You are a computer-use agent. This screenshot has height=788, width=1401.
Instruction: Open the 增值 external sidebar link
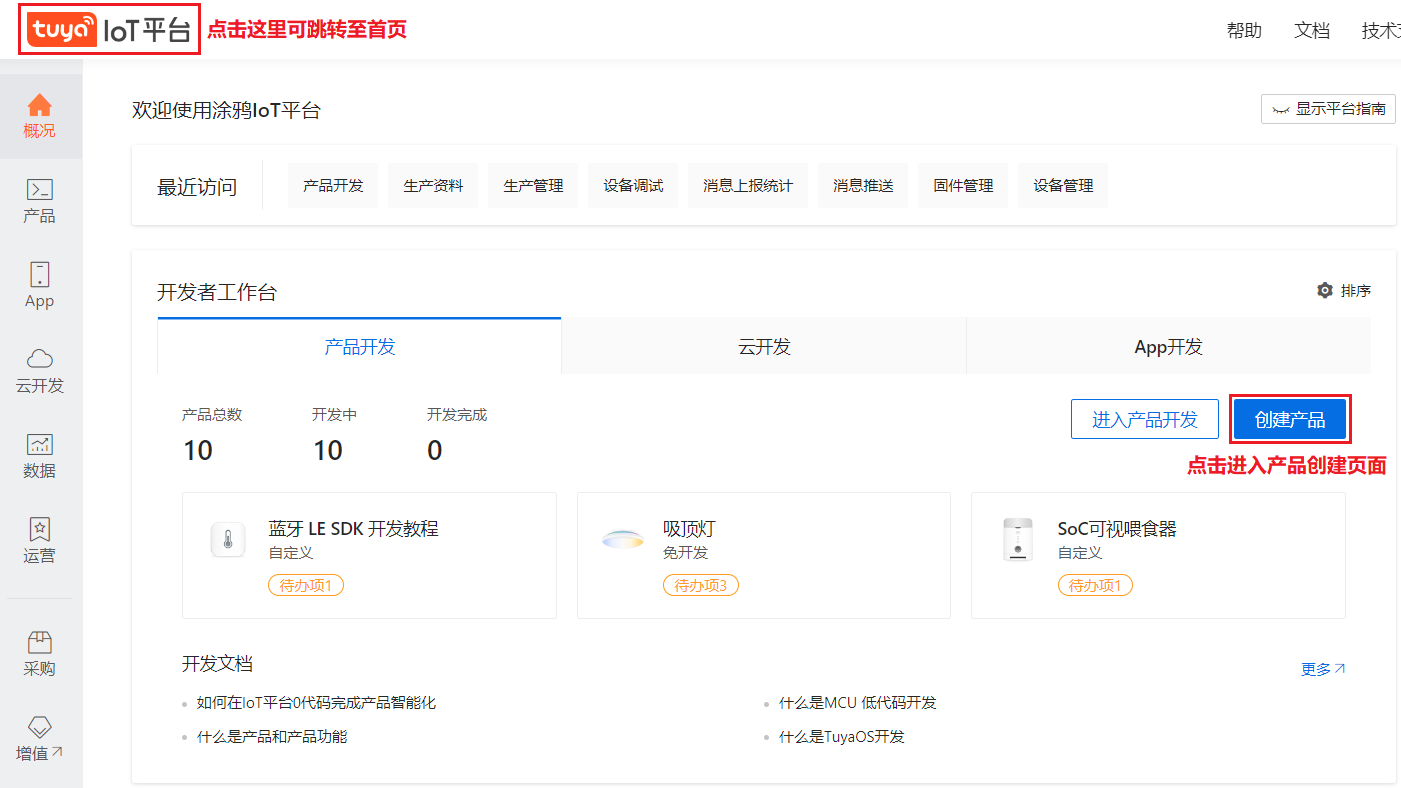pos(40,739)
